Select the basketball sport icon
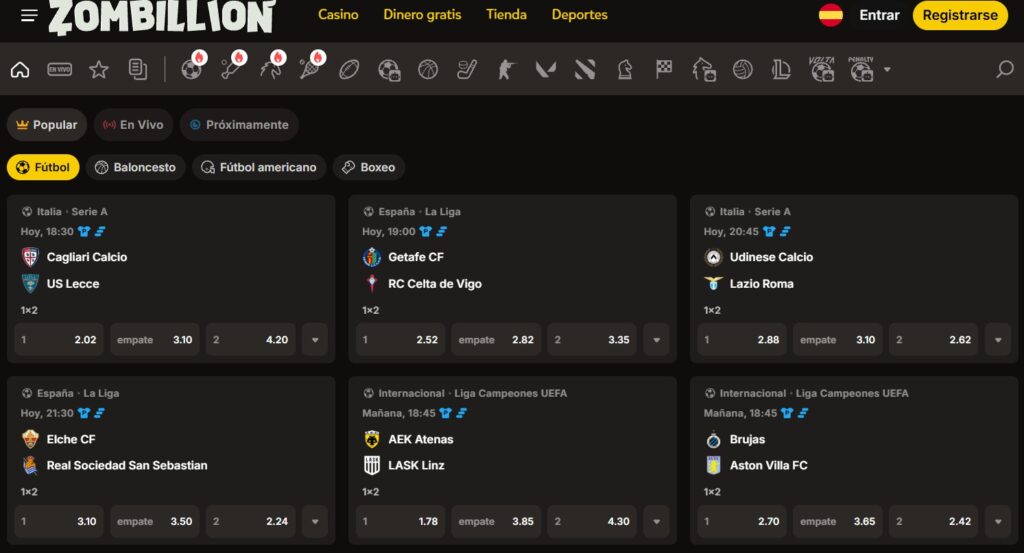 [x=428, y=69]
